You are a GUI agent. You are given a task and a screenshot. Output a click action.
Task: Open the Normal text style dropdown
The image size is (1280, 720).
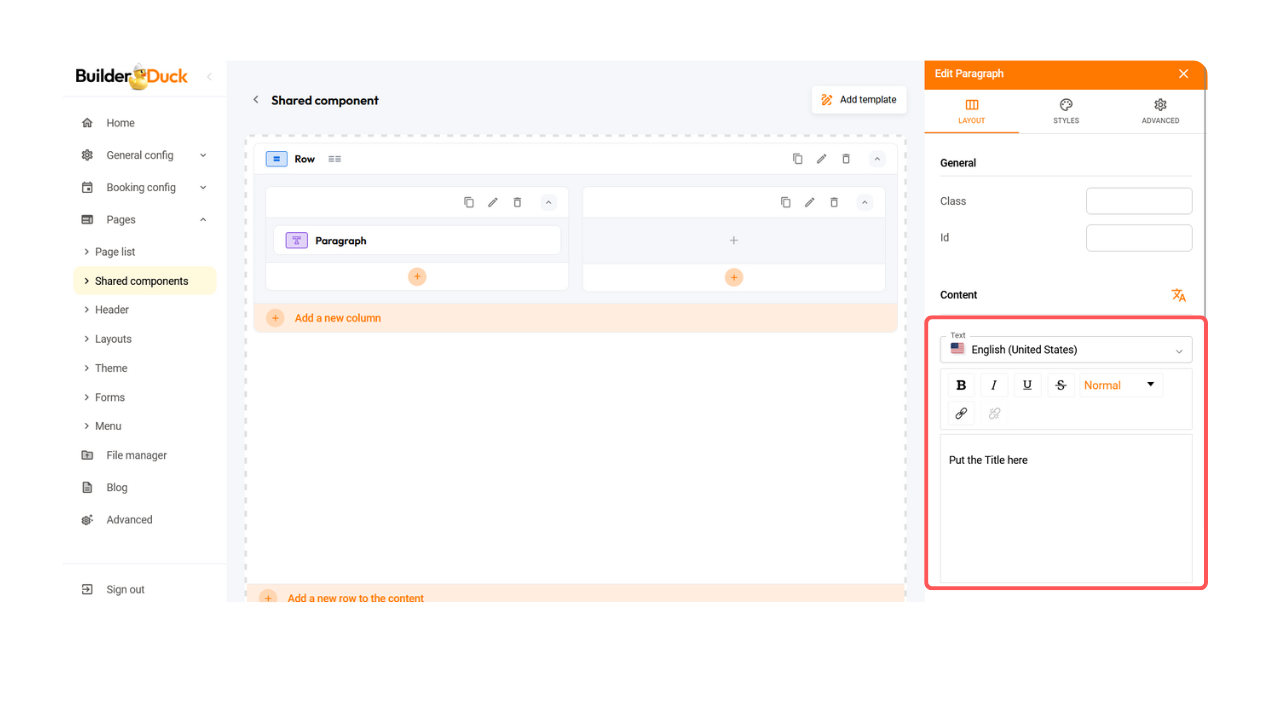point(1120,385)
